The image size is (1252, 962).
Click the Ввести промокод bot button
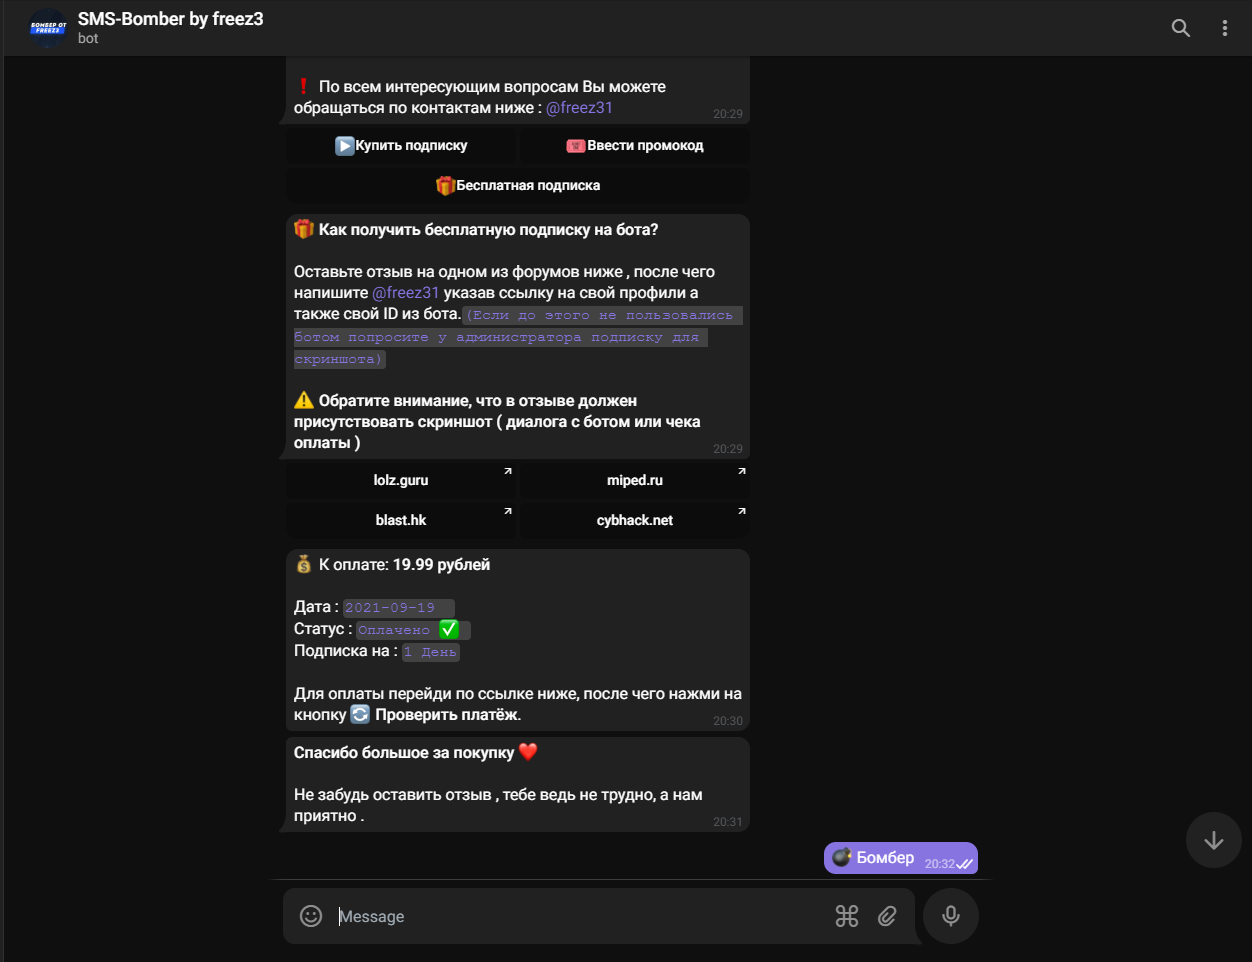[635, 146]
